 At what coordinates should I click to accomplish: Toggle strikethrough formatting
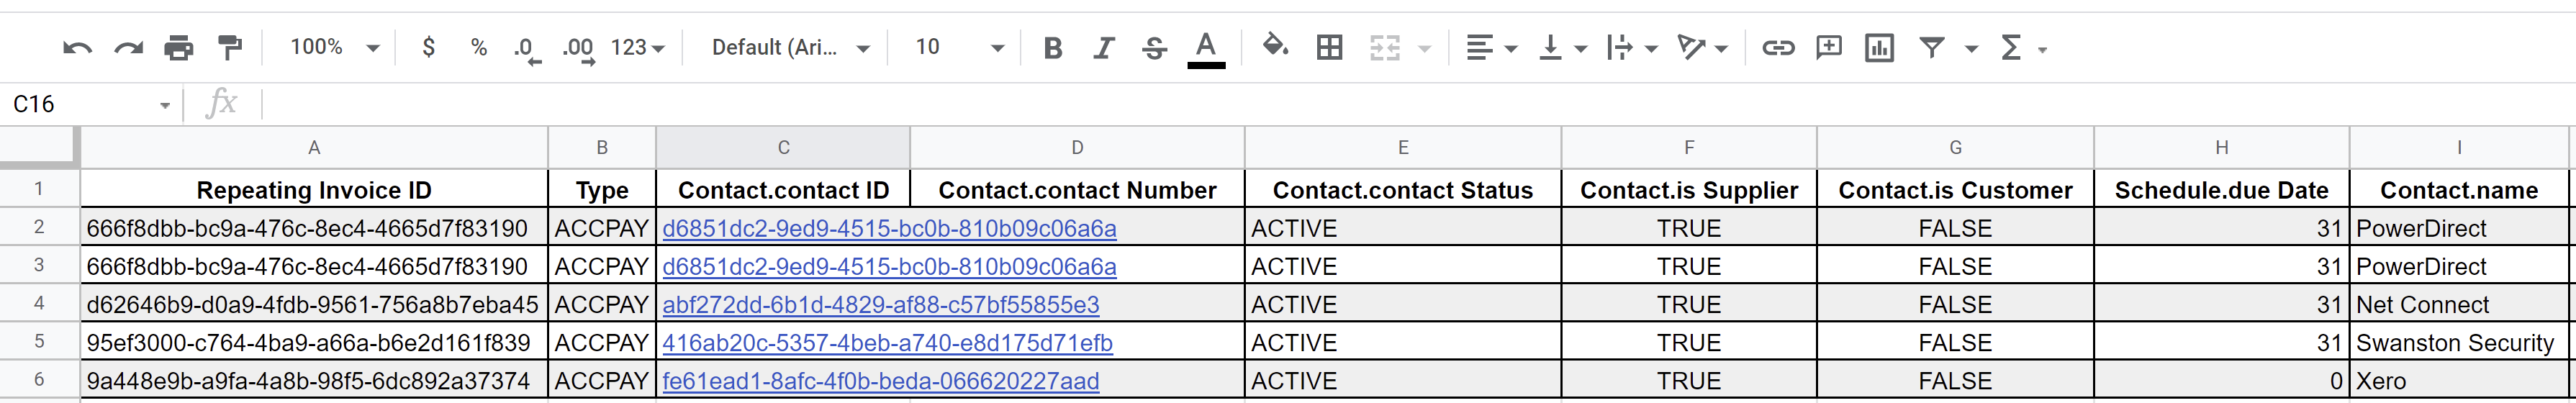(1154, 47)
